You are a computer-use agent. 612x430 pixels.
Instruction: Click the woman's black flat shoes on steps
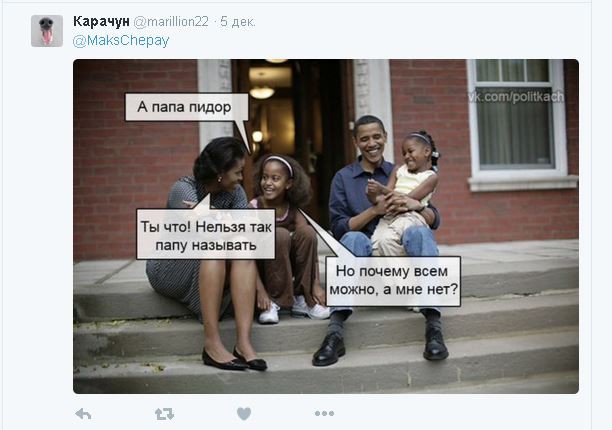(235, 360)
